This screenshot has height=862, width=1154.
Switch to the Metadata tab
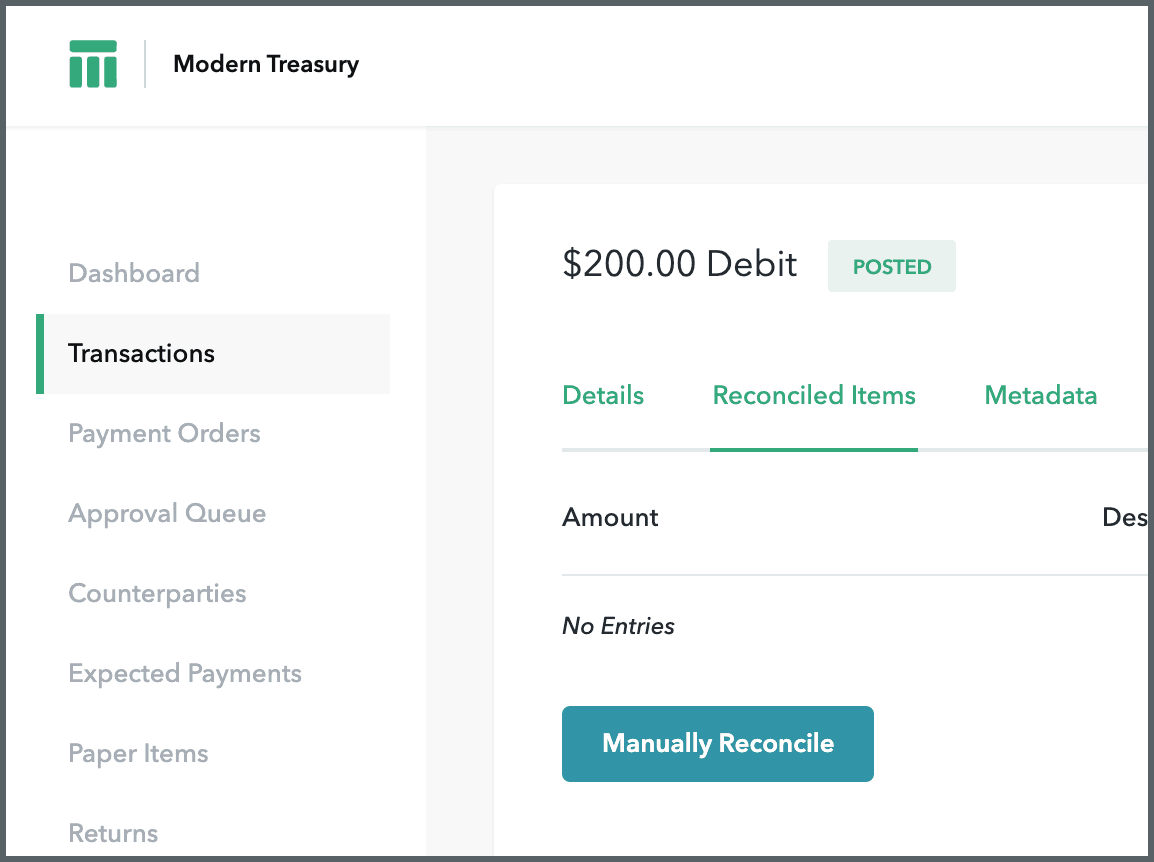tap(1040, 395)
